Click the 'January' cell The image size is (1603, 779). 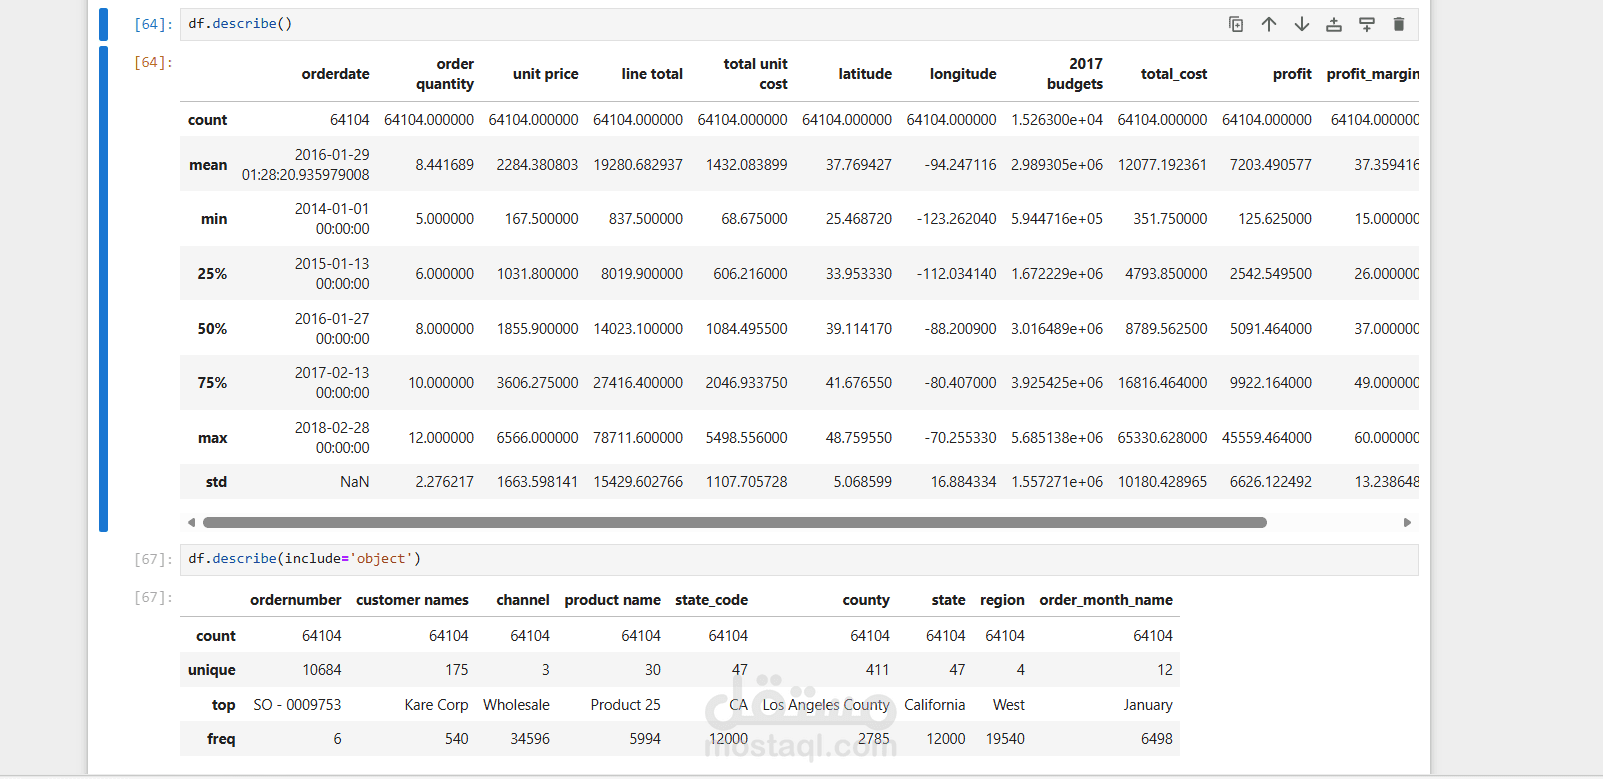click(x=1148, y=705)
